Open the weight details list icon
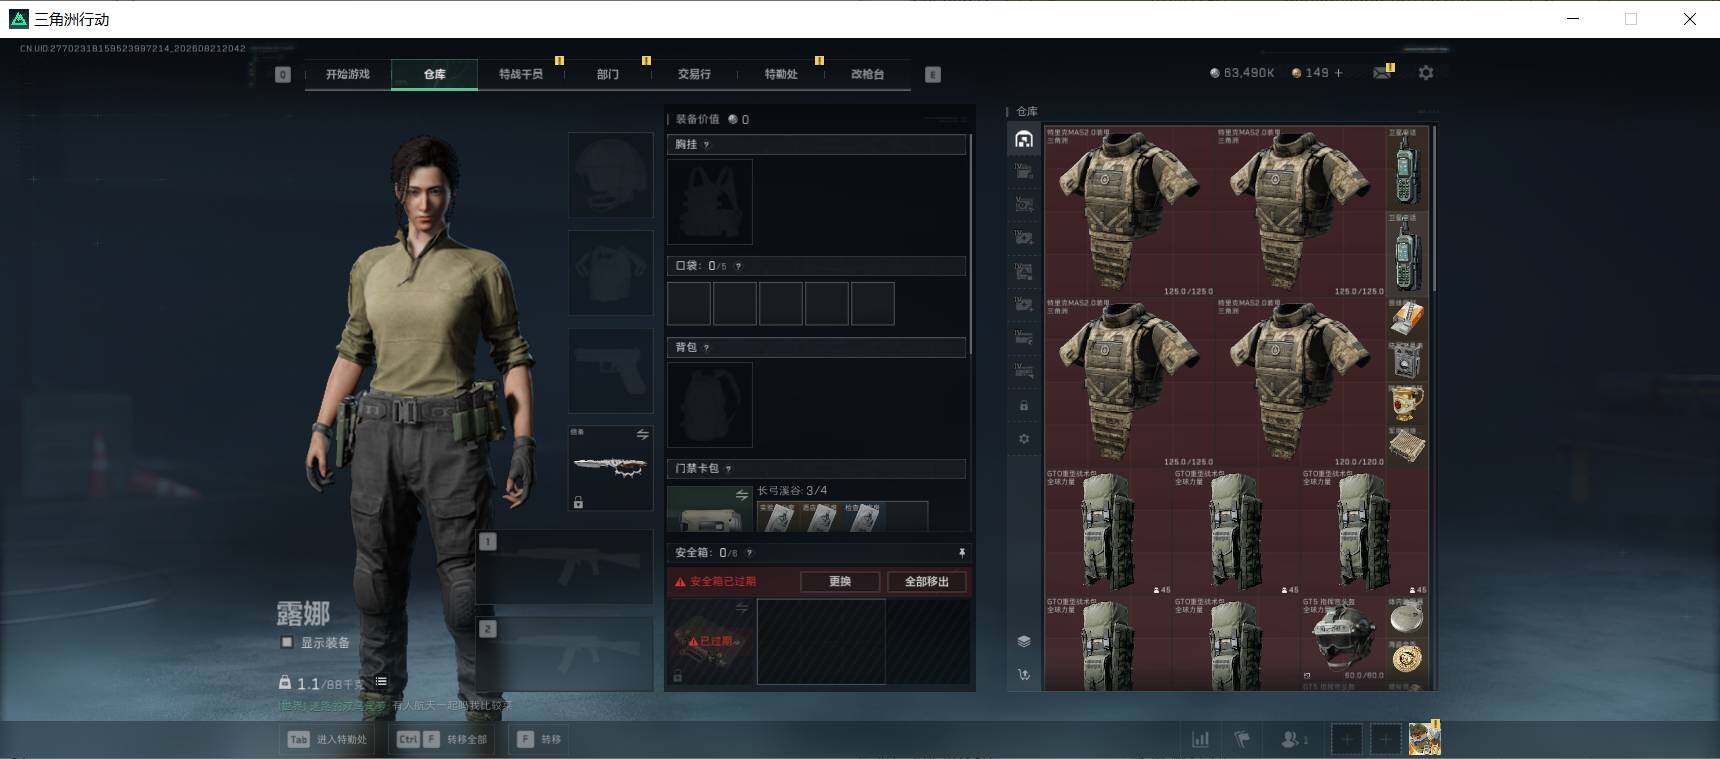Viewport: 1720px width, 759px height. pos(381,682)
